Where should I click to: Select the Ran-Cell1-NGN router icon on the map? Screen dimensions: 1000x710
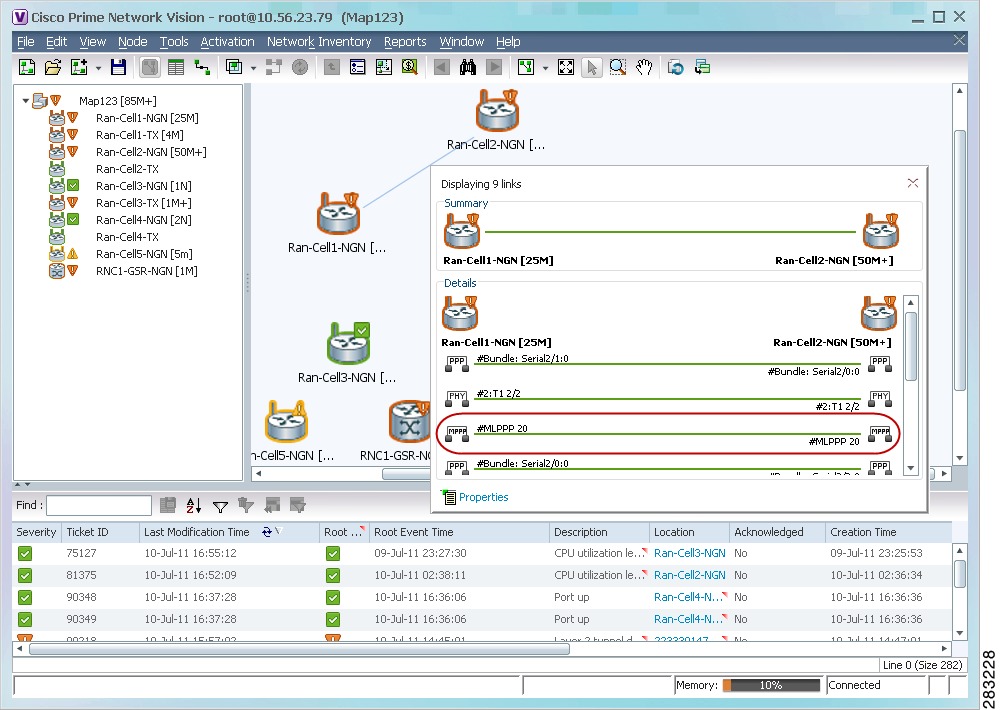(x=339, y=214)
